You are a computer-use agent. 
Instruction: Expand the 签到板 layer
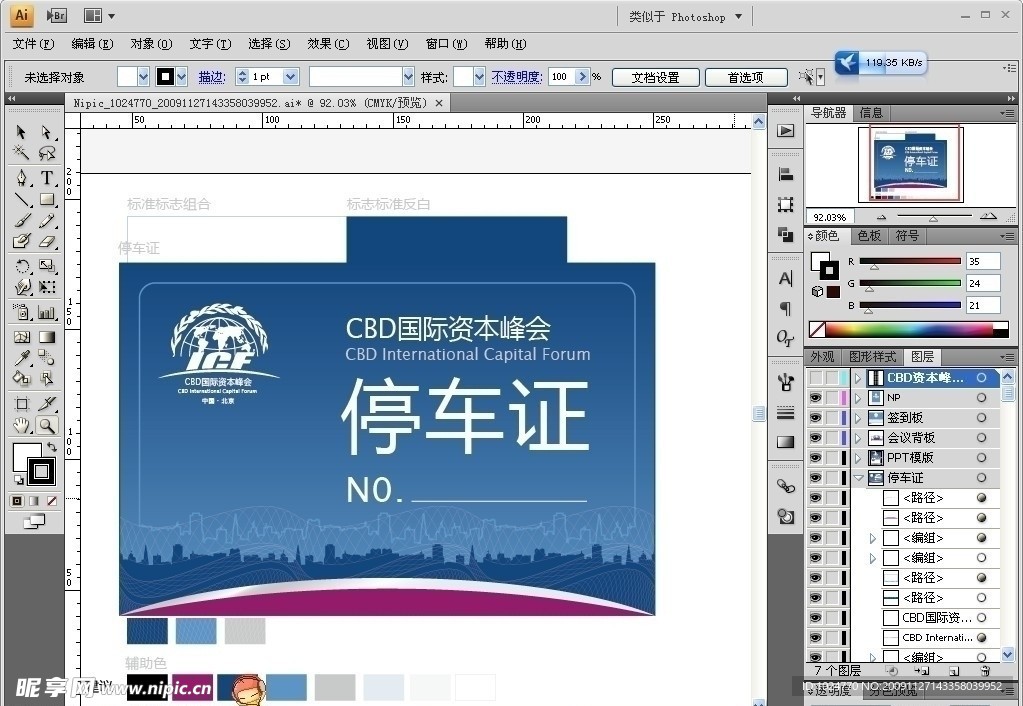click(859, 418)
